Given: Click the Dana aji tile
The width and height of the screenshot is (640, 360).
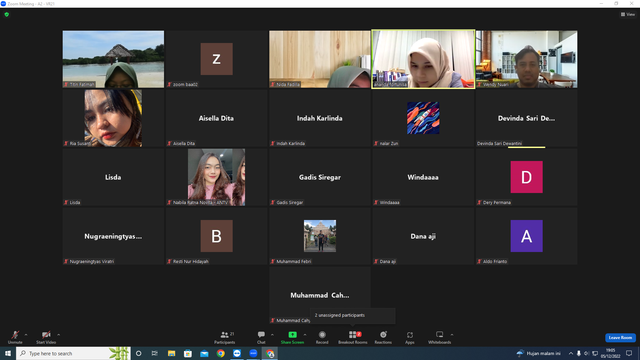Looking at the screenshot, I should (423, 236).
